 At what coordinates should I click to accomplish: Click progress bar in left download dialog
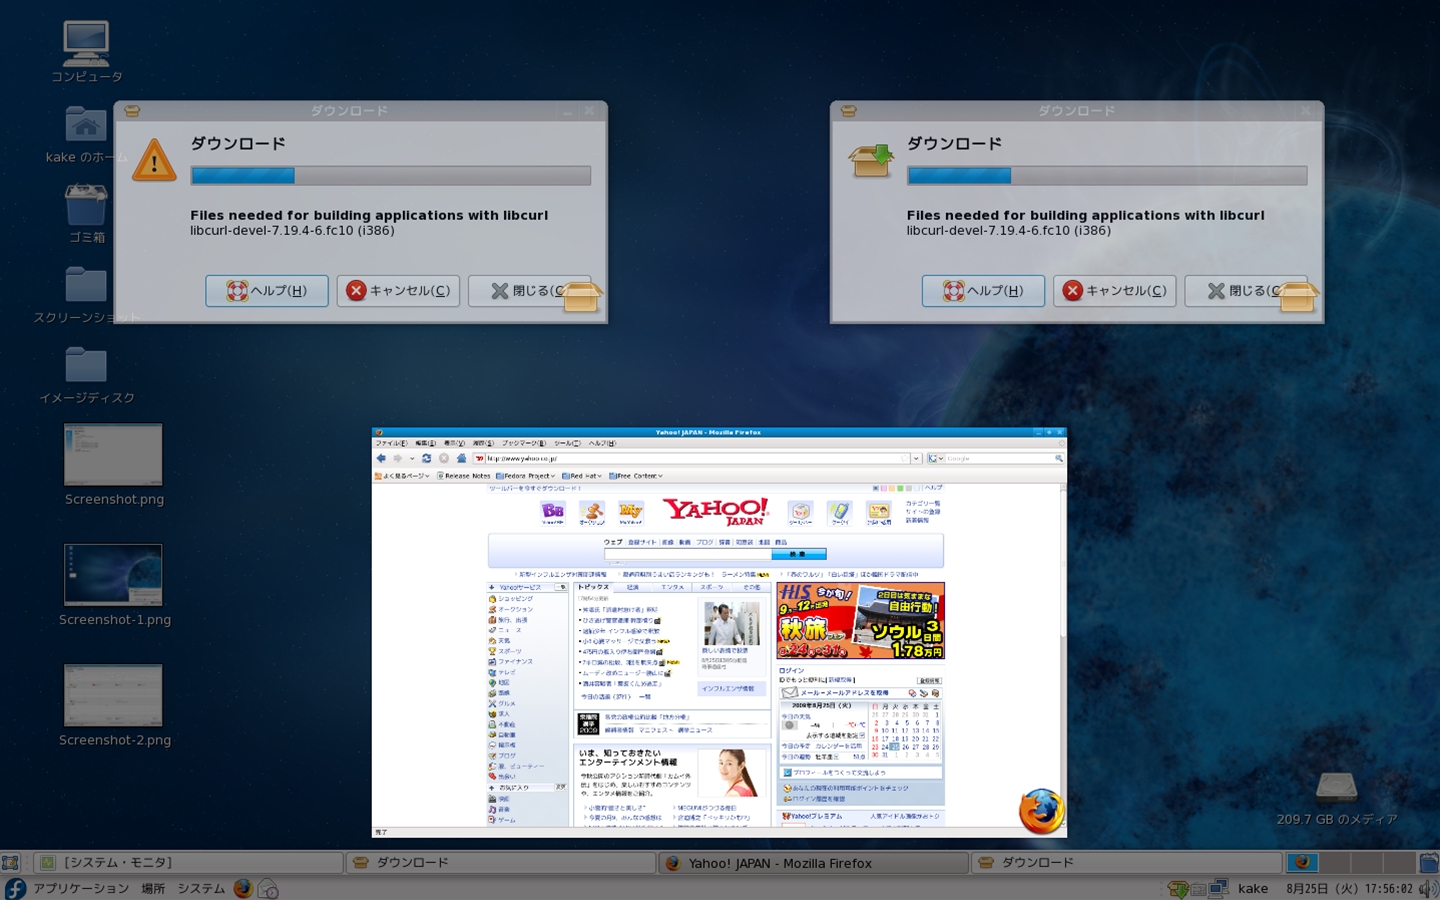[x=391, y=176]
